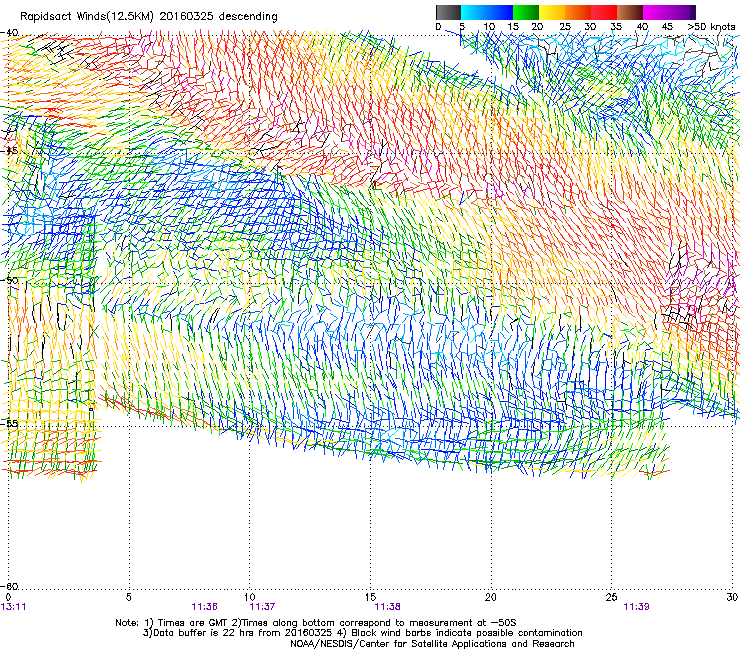The width and height of the screenshot is (740, 650).
Task: Select the '0' label under the legend bar
Action: 438,27
